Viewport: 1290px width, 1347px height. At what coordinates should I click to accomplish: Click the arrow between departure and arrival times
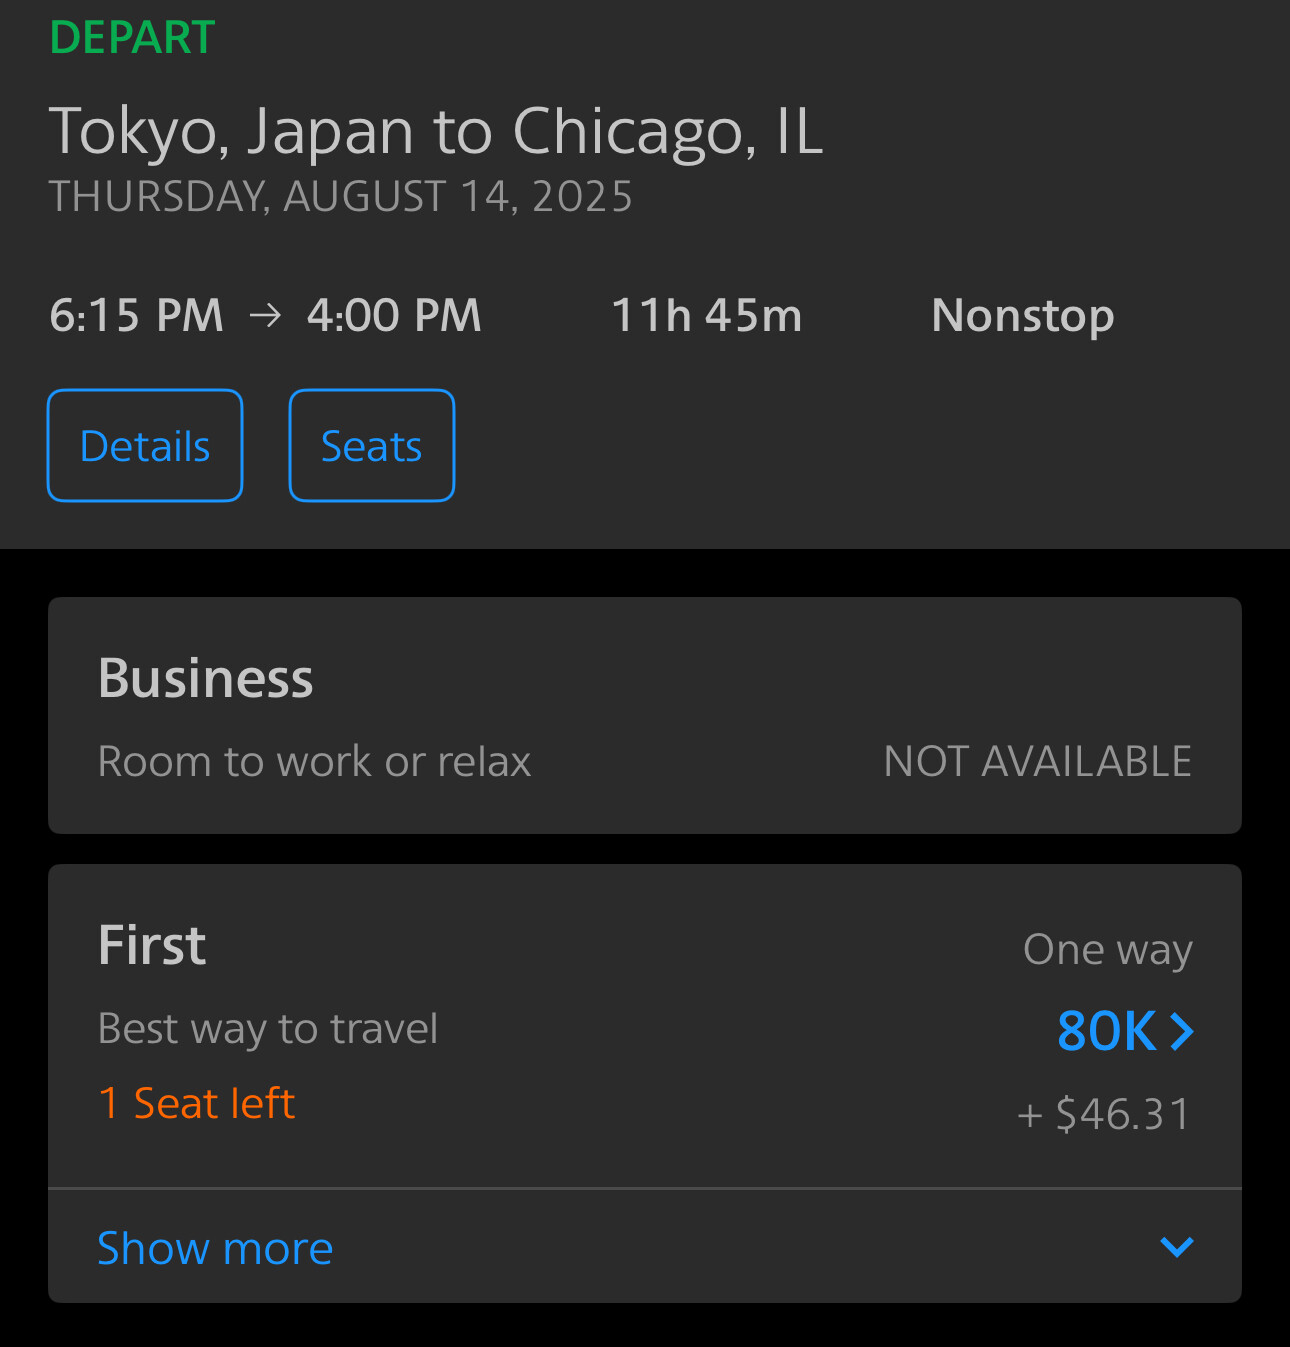tap(265, 316)
